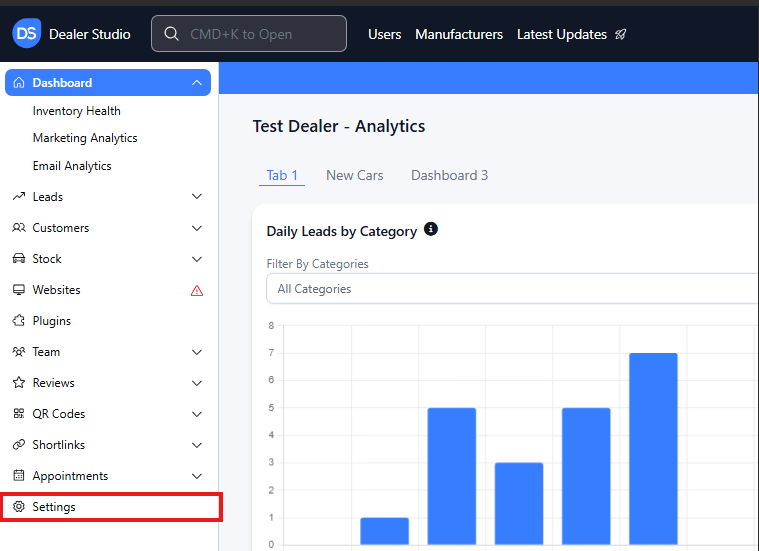Collapse the Dashboard section chevron
Image resolution: width=759 pixels, height=551 pixels.
point(197,83)
